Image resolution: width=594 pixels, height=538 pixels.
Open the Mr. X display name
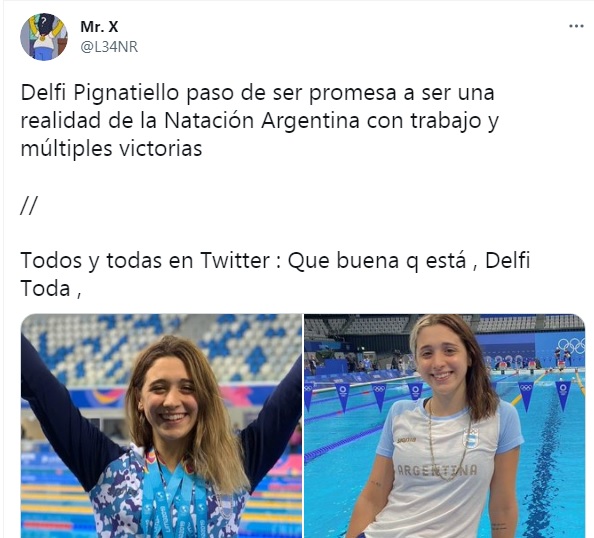click(99, 27)
